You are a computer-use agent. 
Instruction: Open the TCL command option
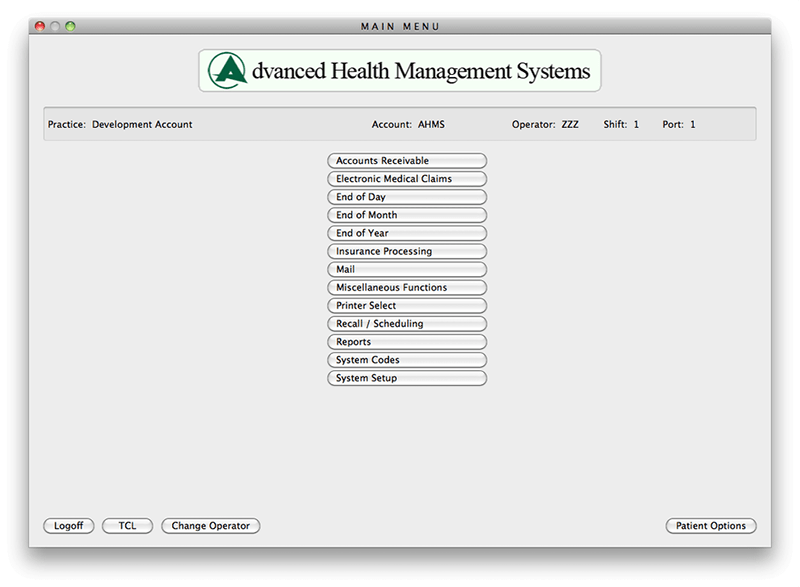127,525
